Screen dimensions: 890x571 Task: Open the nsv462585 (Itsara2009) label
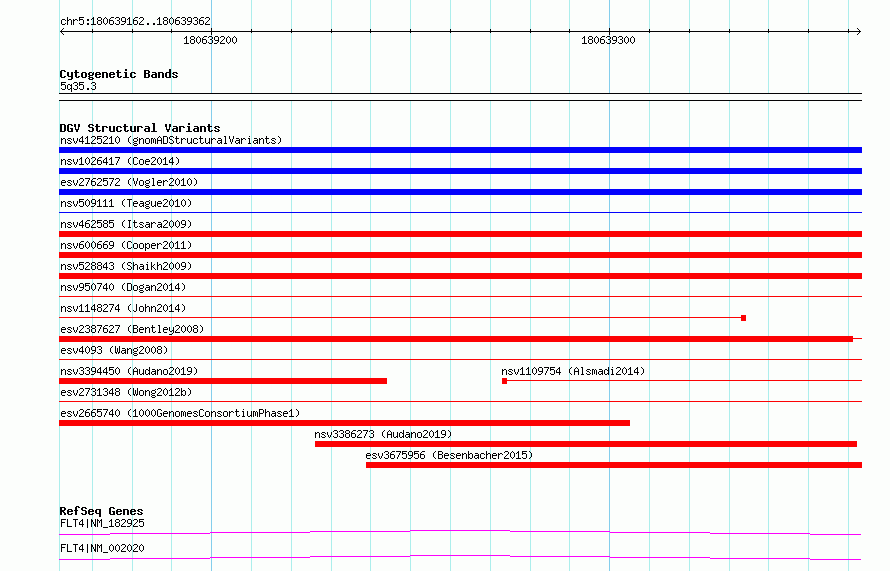coord(126,224)
